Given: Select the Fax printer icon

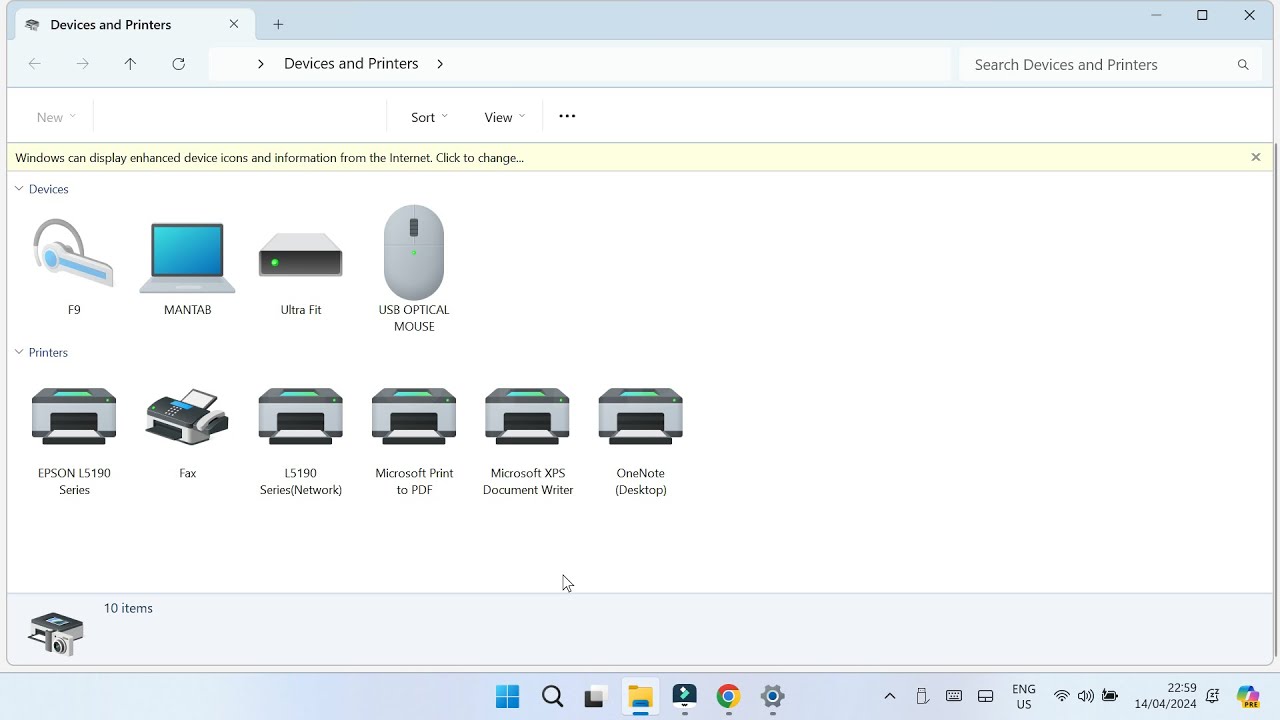Looking at the screenshot, I should click(187, 417).
